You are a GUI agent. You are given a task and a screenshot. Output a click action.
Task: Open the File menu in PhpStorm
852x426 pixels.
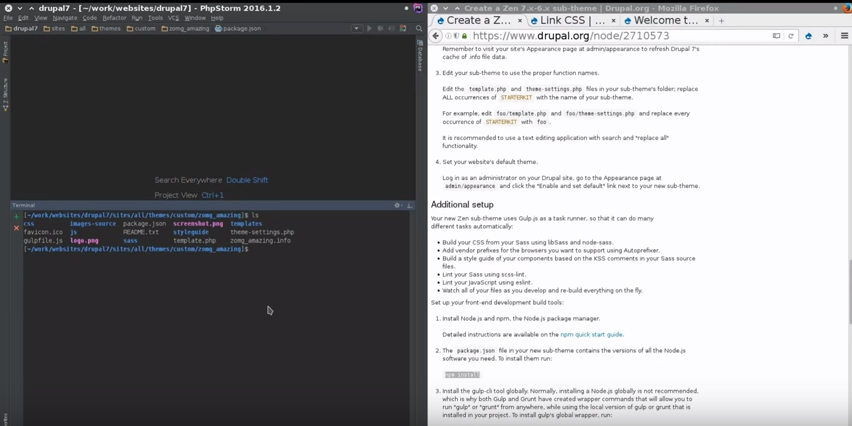[8, 18]
